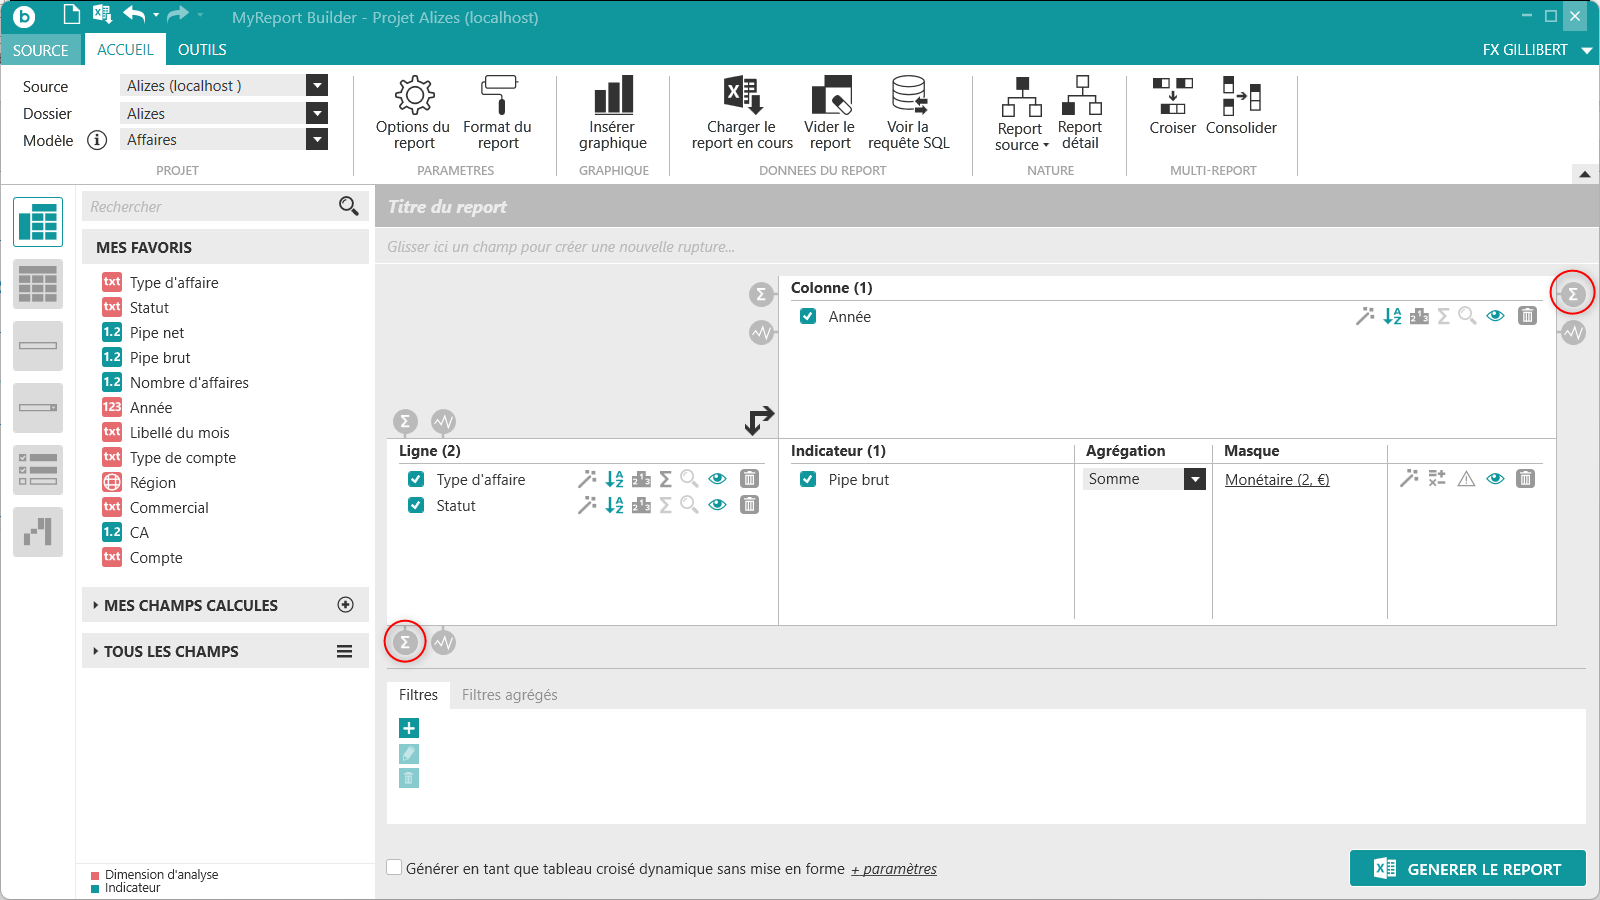
Task: Delete the Pipe brut indicator
Action: pyautogui.click(x=1525, y=479)
